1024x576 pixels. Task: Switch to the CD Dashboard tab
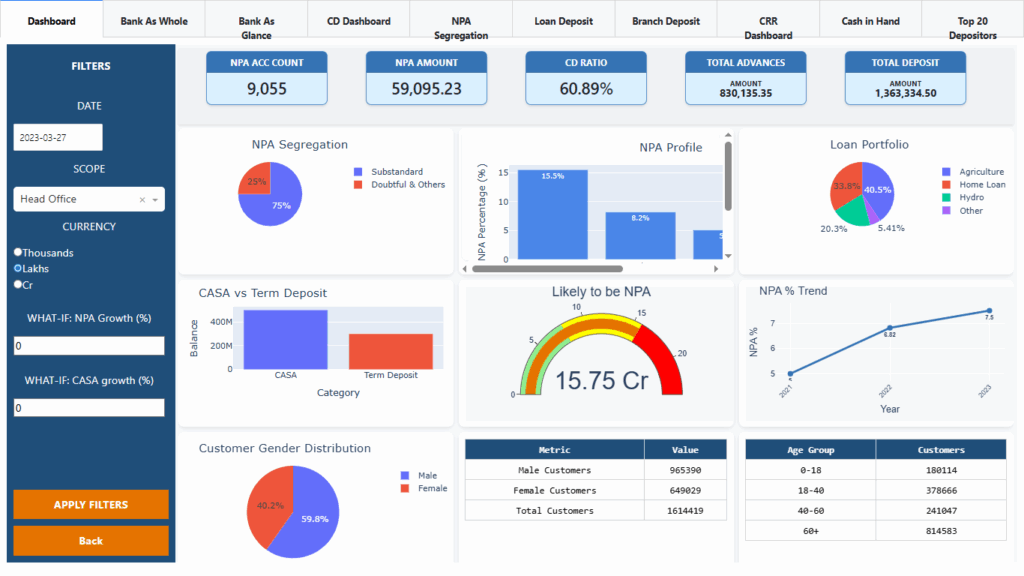point(358,21)
